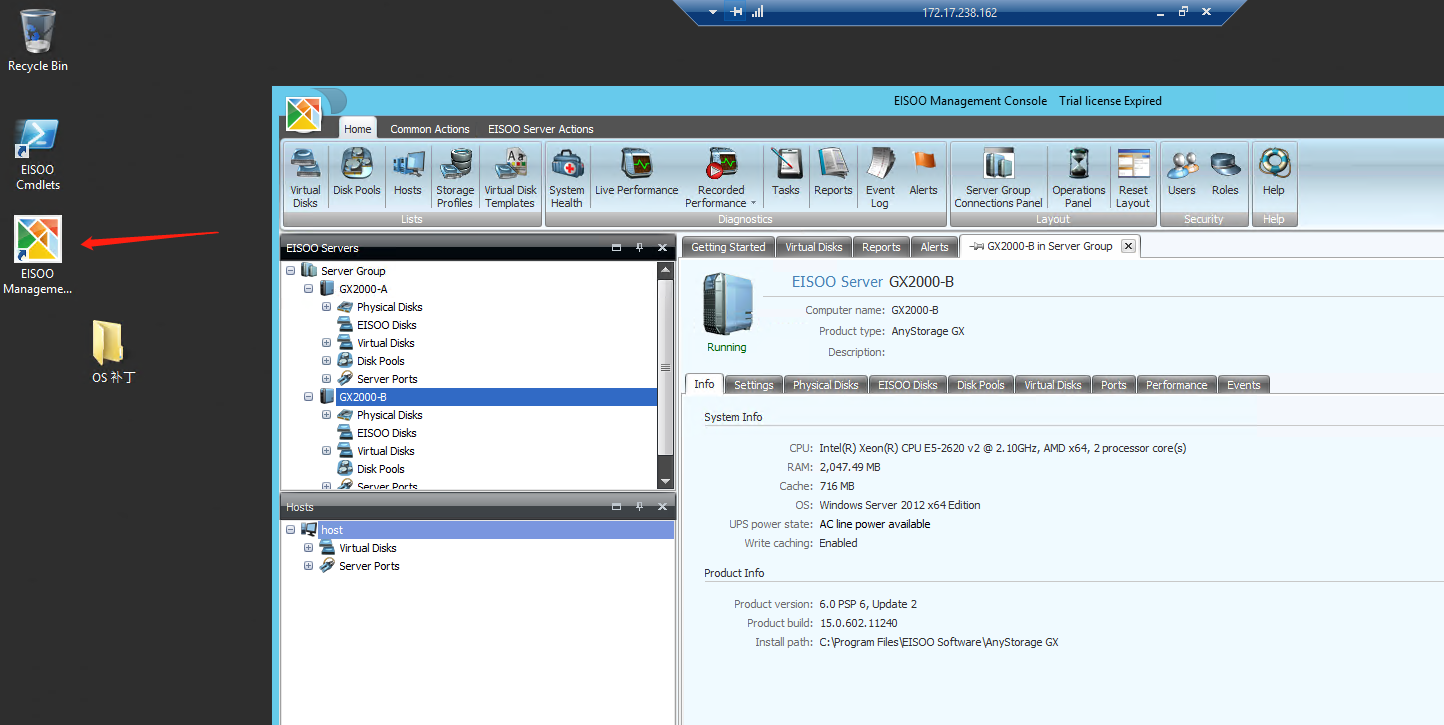Open Reports from the Diagnostics ribbon group
1444x725 pixels.
[x=833, y=172]
